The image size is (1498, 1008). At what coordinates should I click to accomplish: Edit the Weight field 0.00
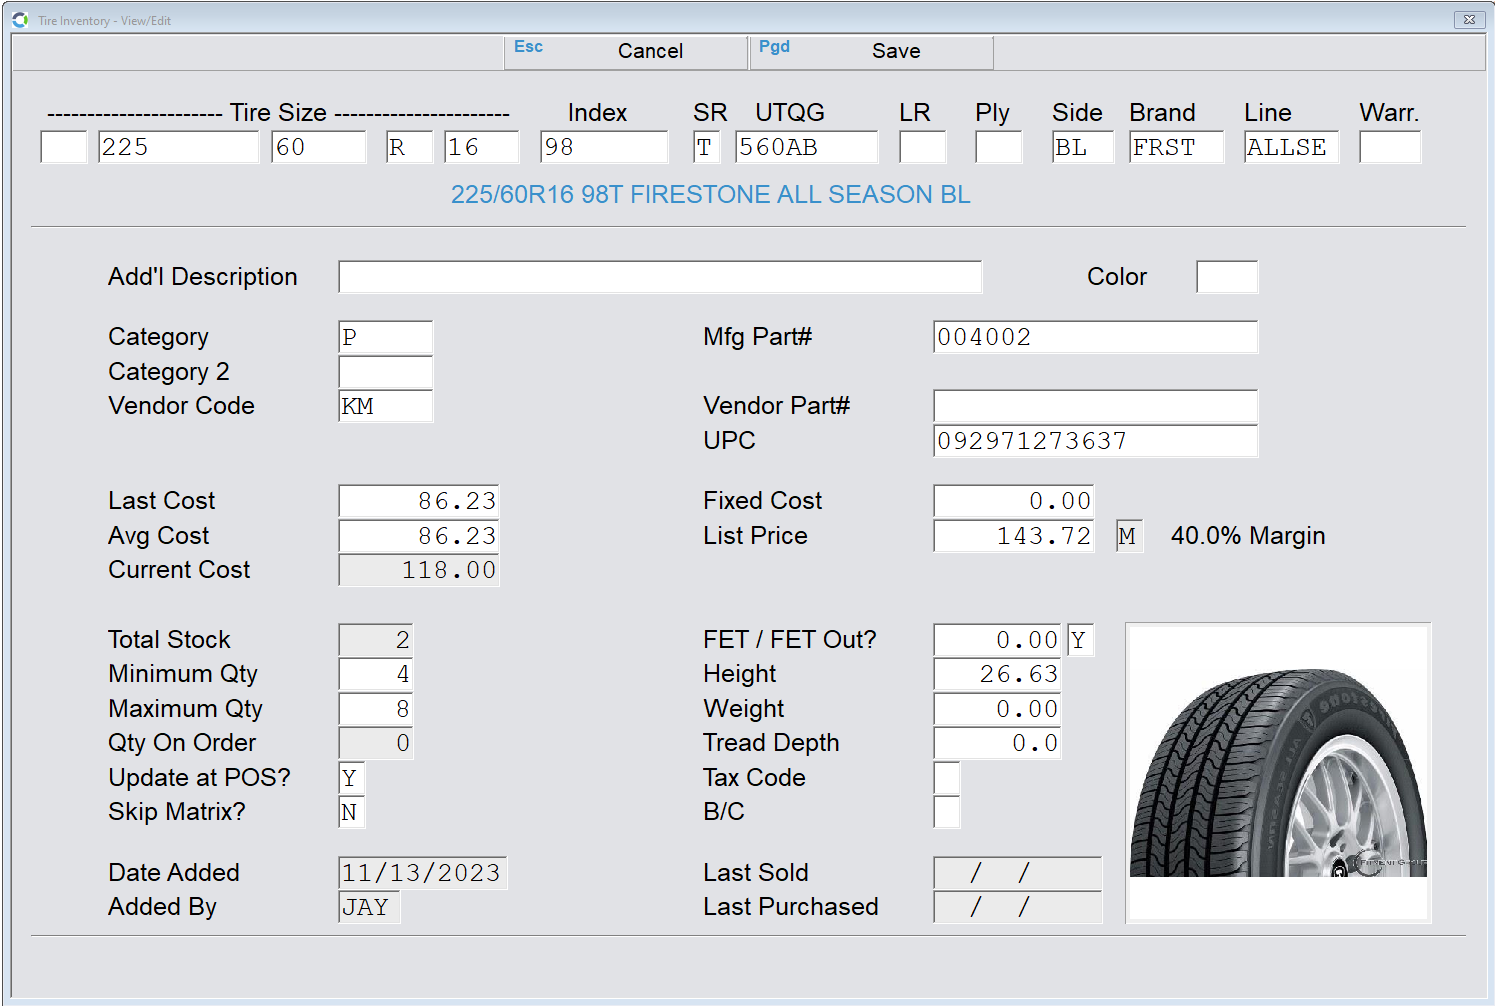click(x=997, y=709)
